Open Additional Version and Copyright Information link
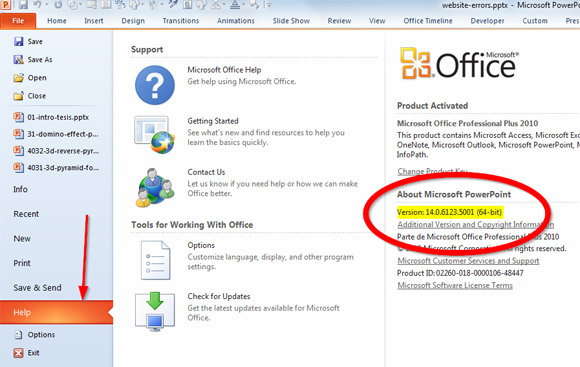The height and width of the screenshot is (367, 580). pyautogui.click(x=475, y=225)
